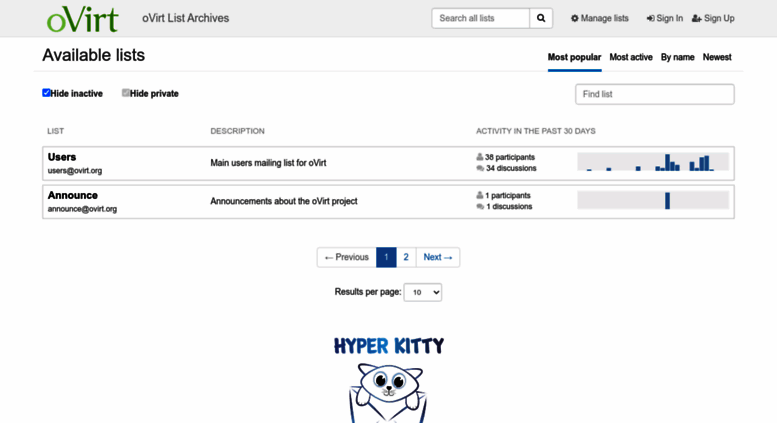Select page 1 in pagination

[x=386, y=258]
